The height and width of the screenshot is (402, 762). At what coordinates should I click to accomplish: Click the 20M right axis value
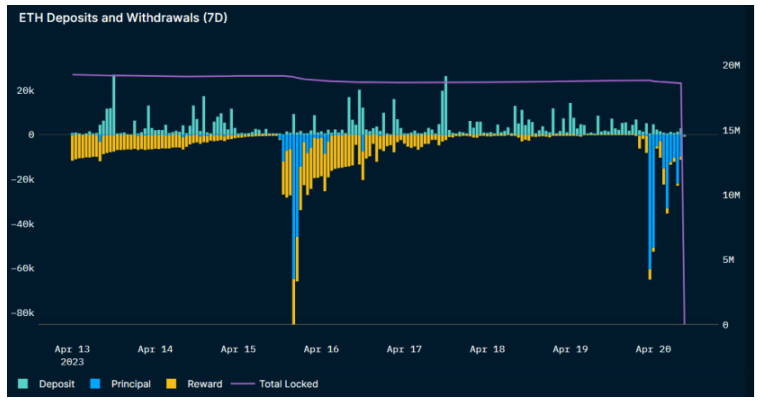click(x=731, y=65)
